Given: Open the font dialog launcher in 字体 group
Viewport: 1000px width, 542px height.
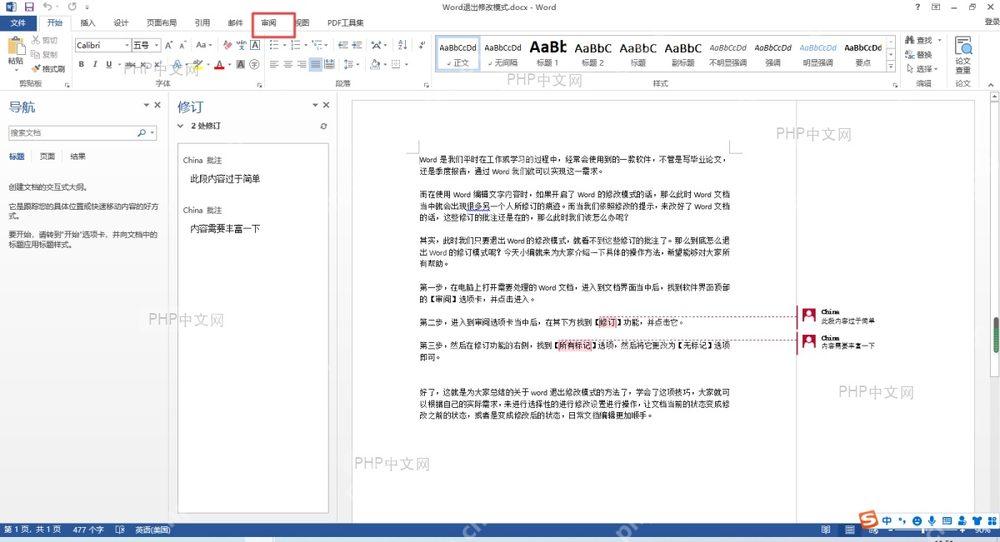Looking at the screenshot, I should click(x=259, y=84).
